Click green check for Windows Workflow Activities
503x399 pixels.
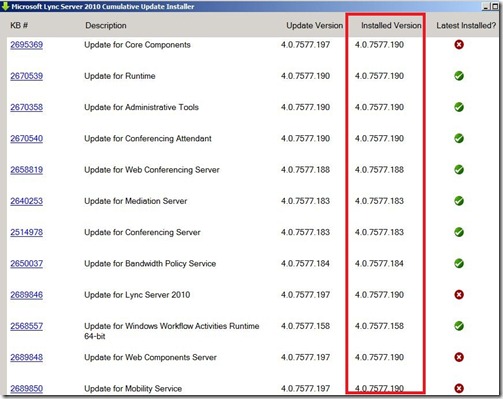click(x=459, y=326)
